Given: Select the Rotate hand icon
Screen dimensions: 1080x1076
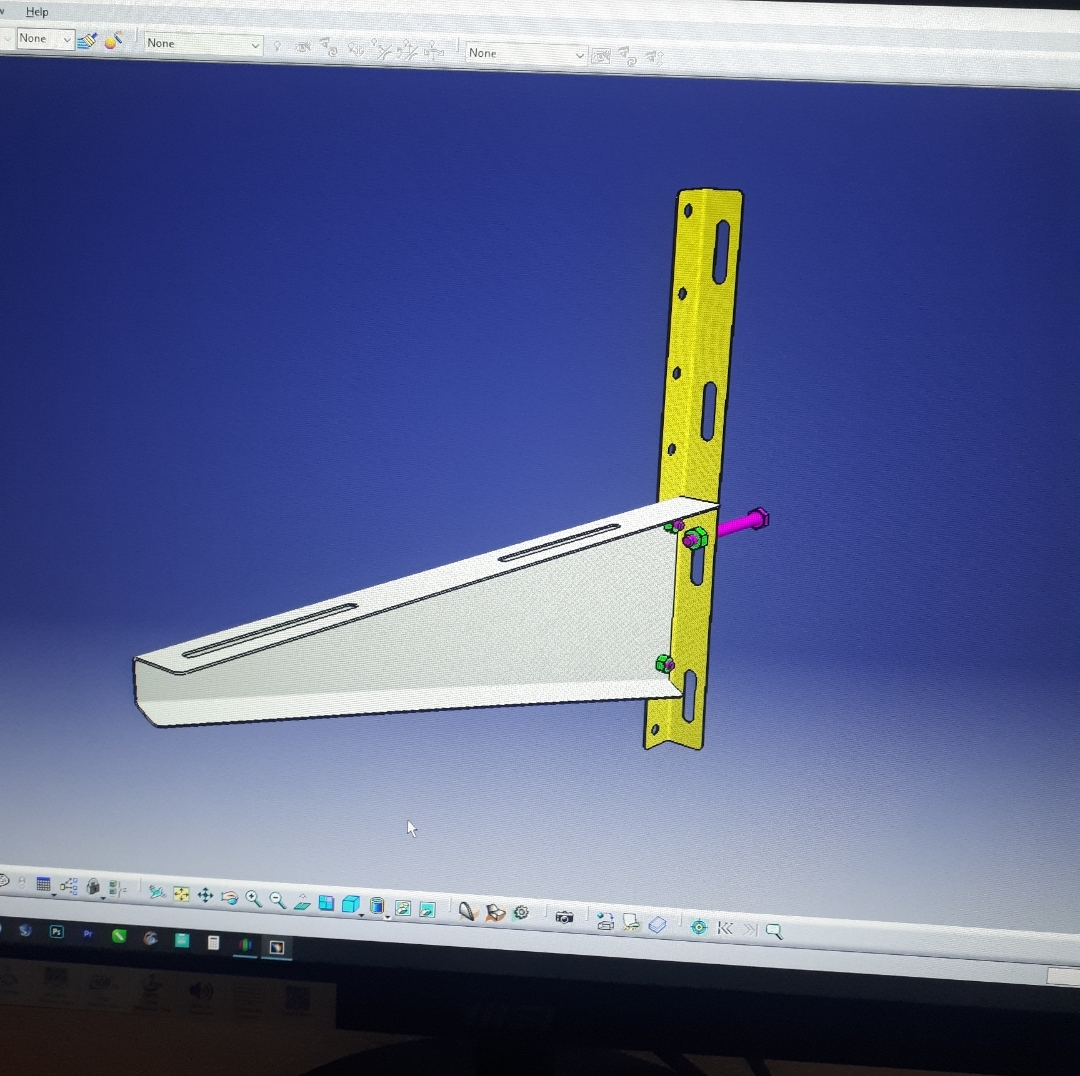Looking at the screenshot, I should tap(229, 898).
